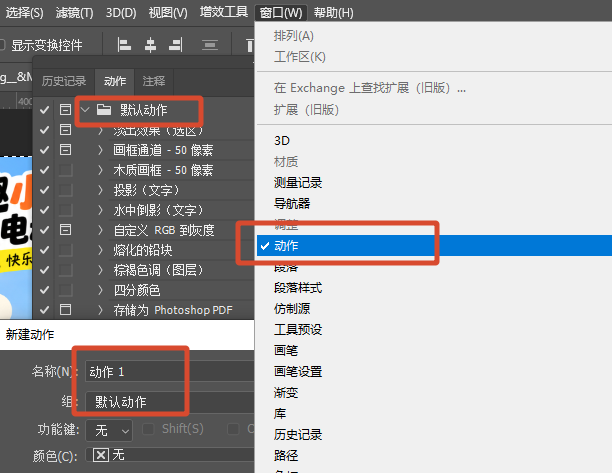Toggle the 显示变换控件 checkbox

coord(2,45)
